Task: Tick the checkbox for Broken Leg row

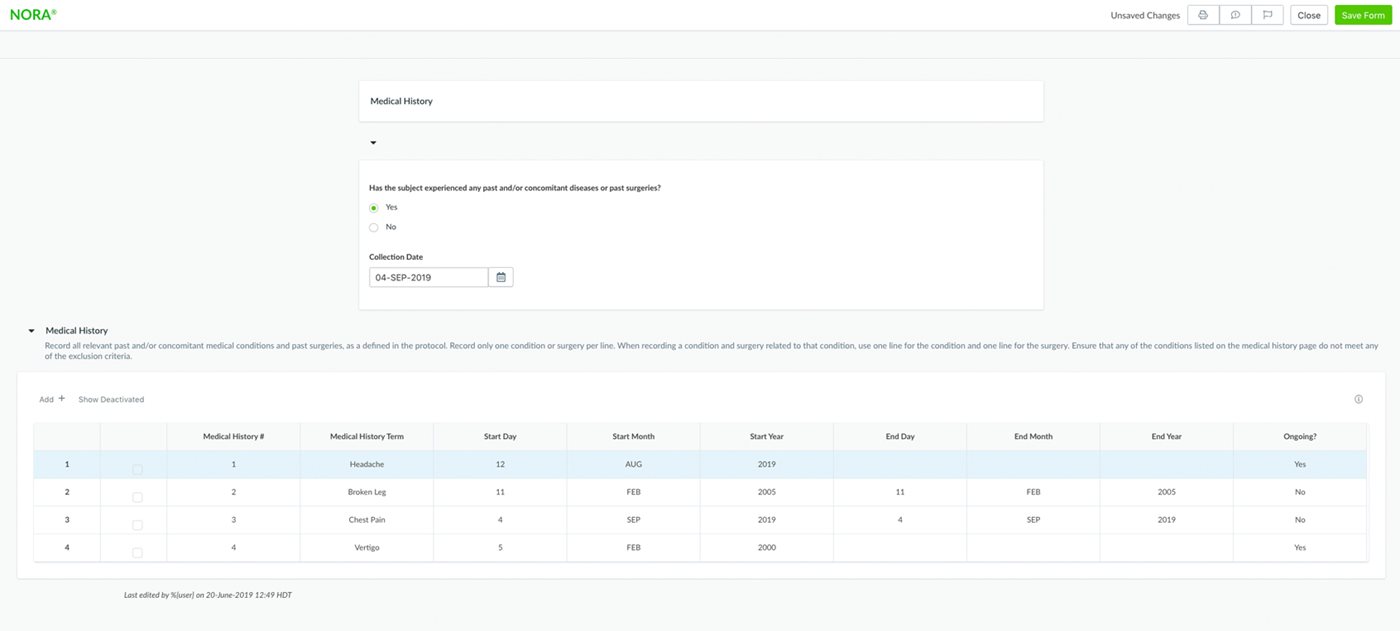Action: tap(137, 497)
